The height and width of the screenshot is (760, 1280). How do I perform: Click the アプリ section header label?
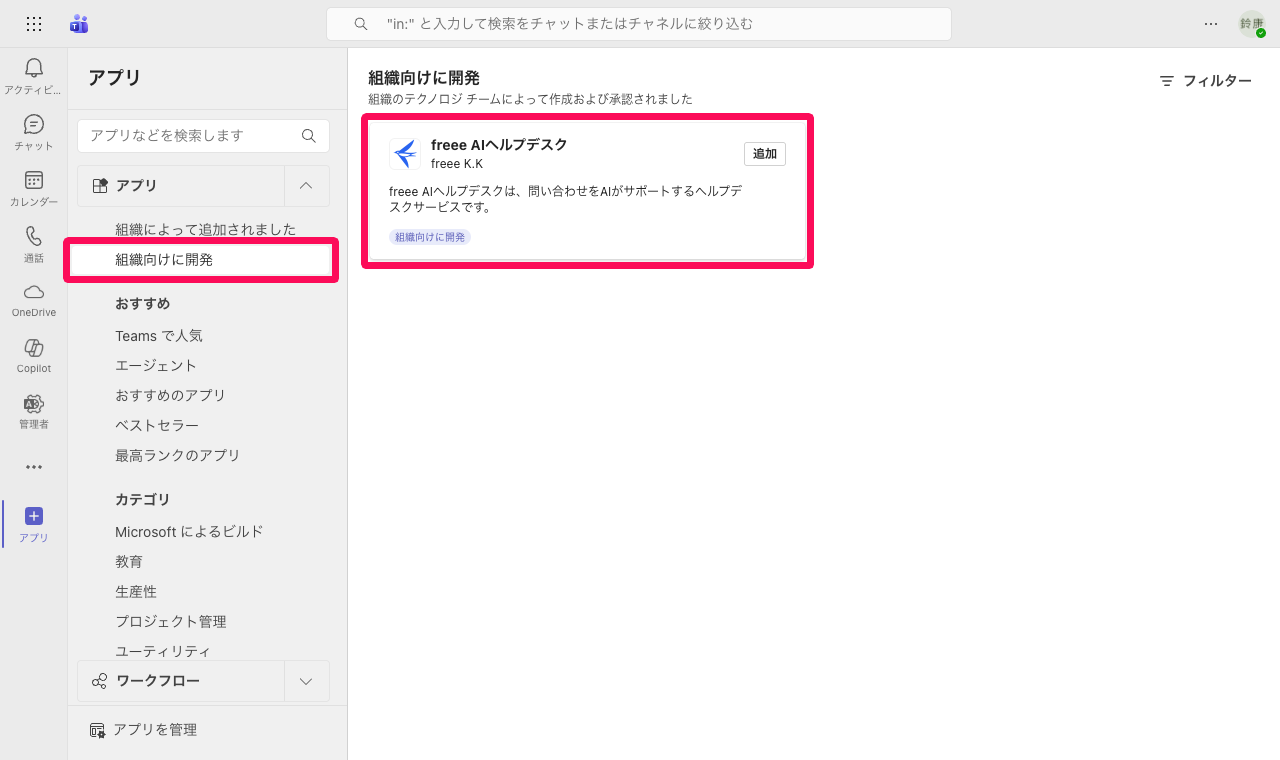tap(136, 185)
